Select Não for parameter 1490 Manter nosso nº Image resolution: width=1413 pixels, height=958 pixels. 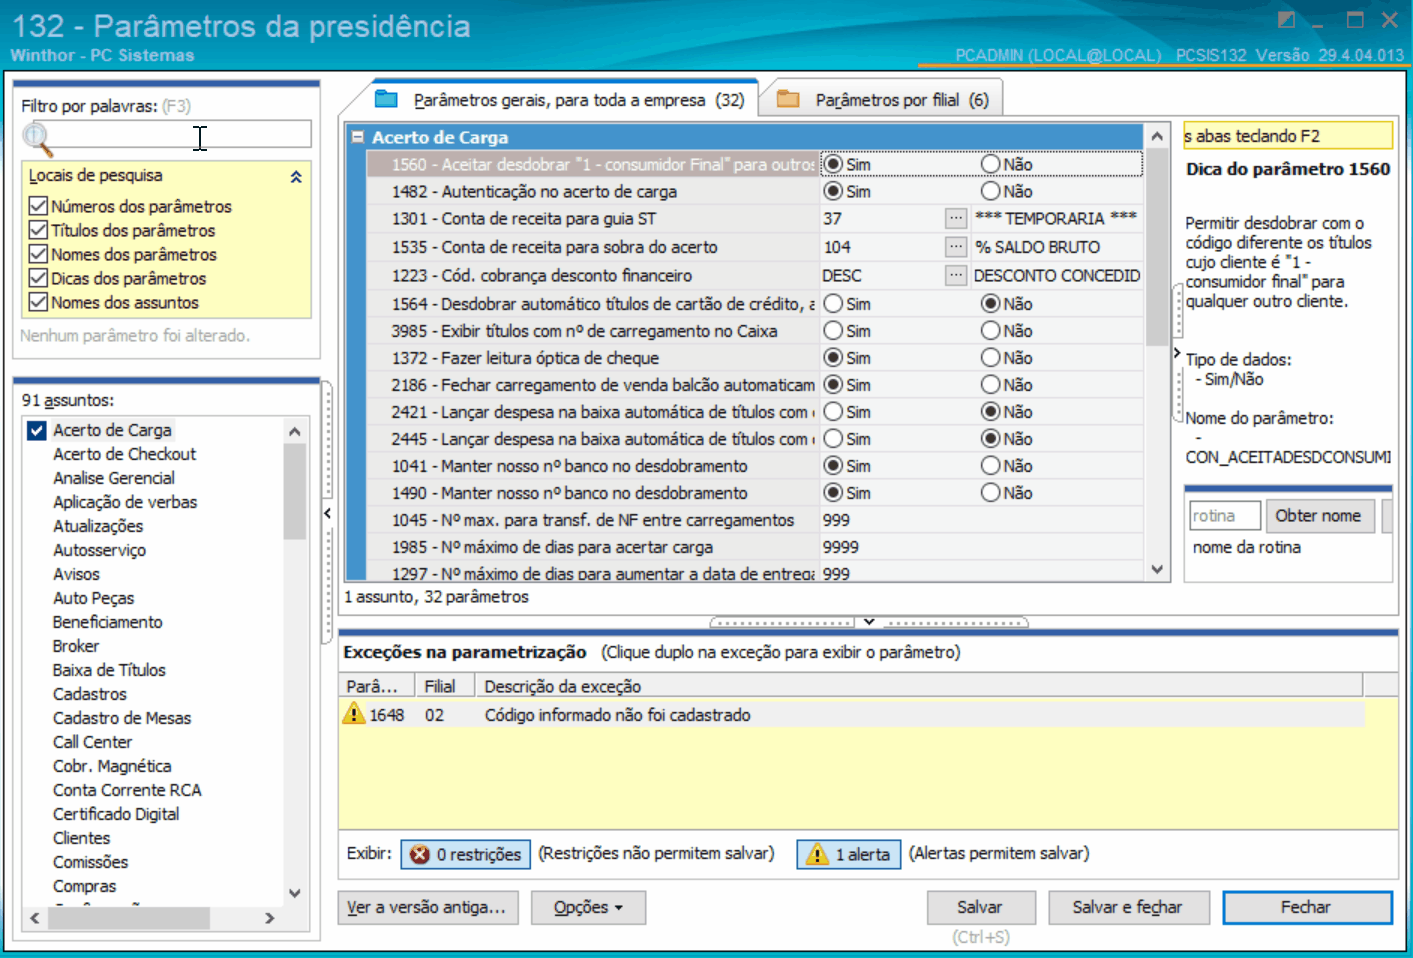click(990, 492)
